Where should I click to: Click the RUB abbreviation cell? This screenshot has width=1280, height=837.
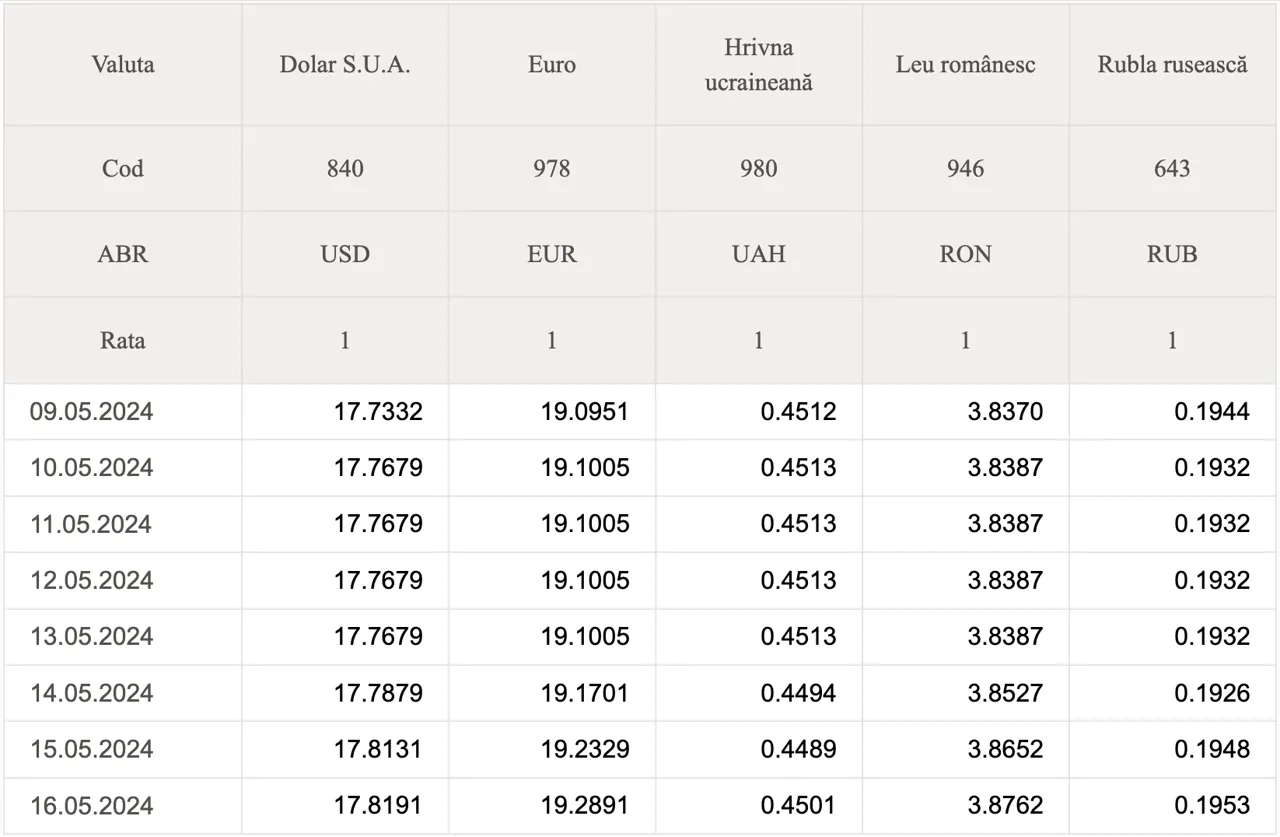point(1173,254)
